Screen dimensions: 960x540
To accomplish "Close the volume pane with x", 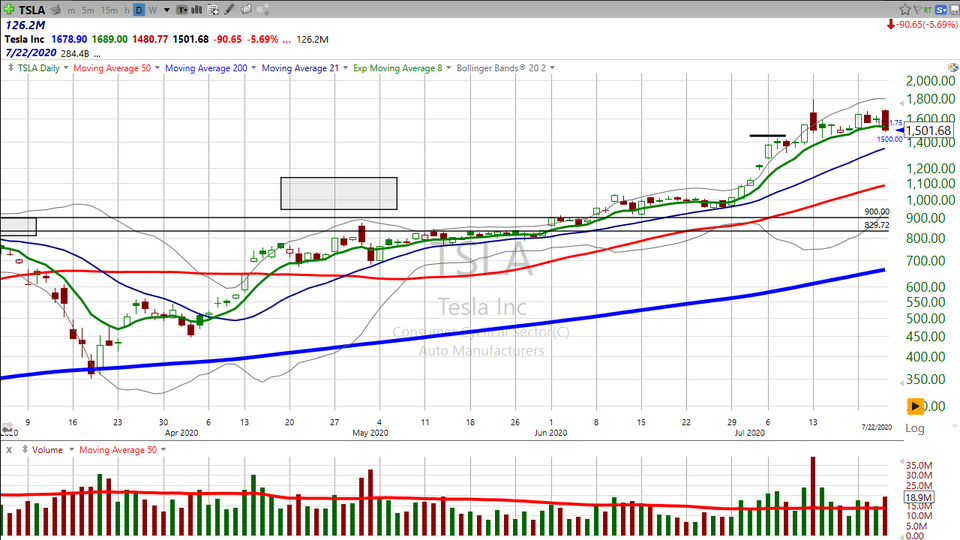I will tap(9, 450).
